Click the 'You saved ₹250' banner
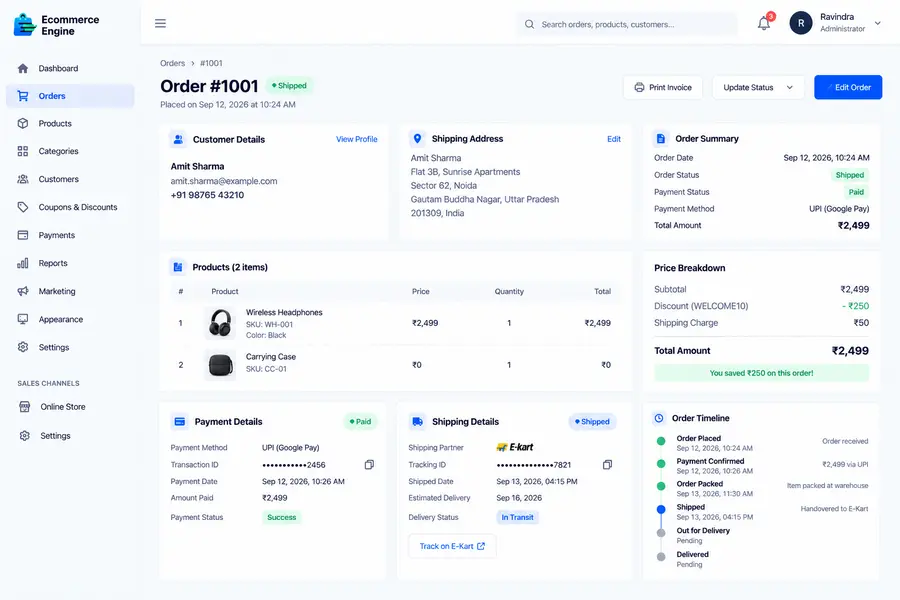Image resolution: width=900 pixels, height=600 pixels. coord(761,373)
